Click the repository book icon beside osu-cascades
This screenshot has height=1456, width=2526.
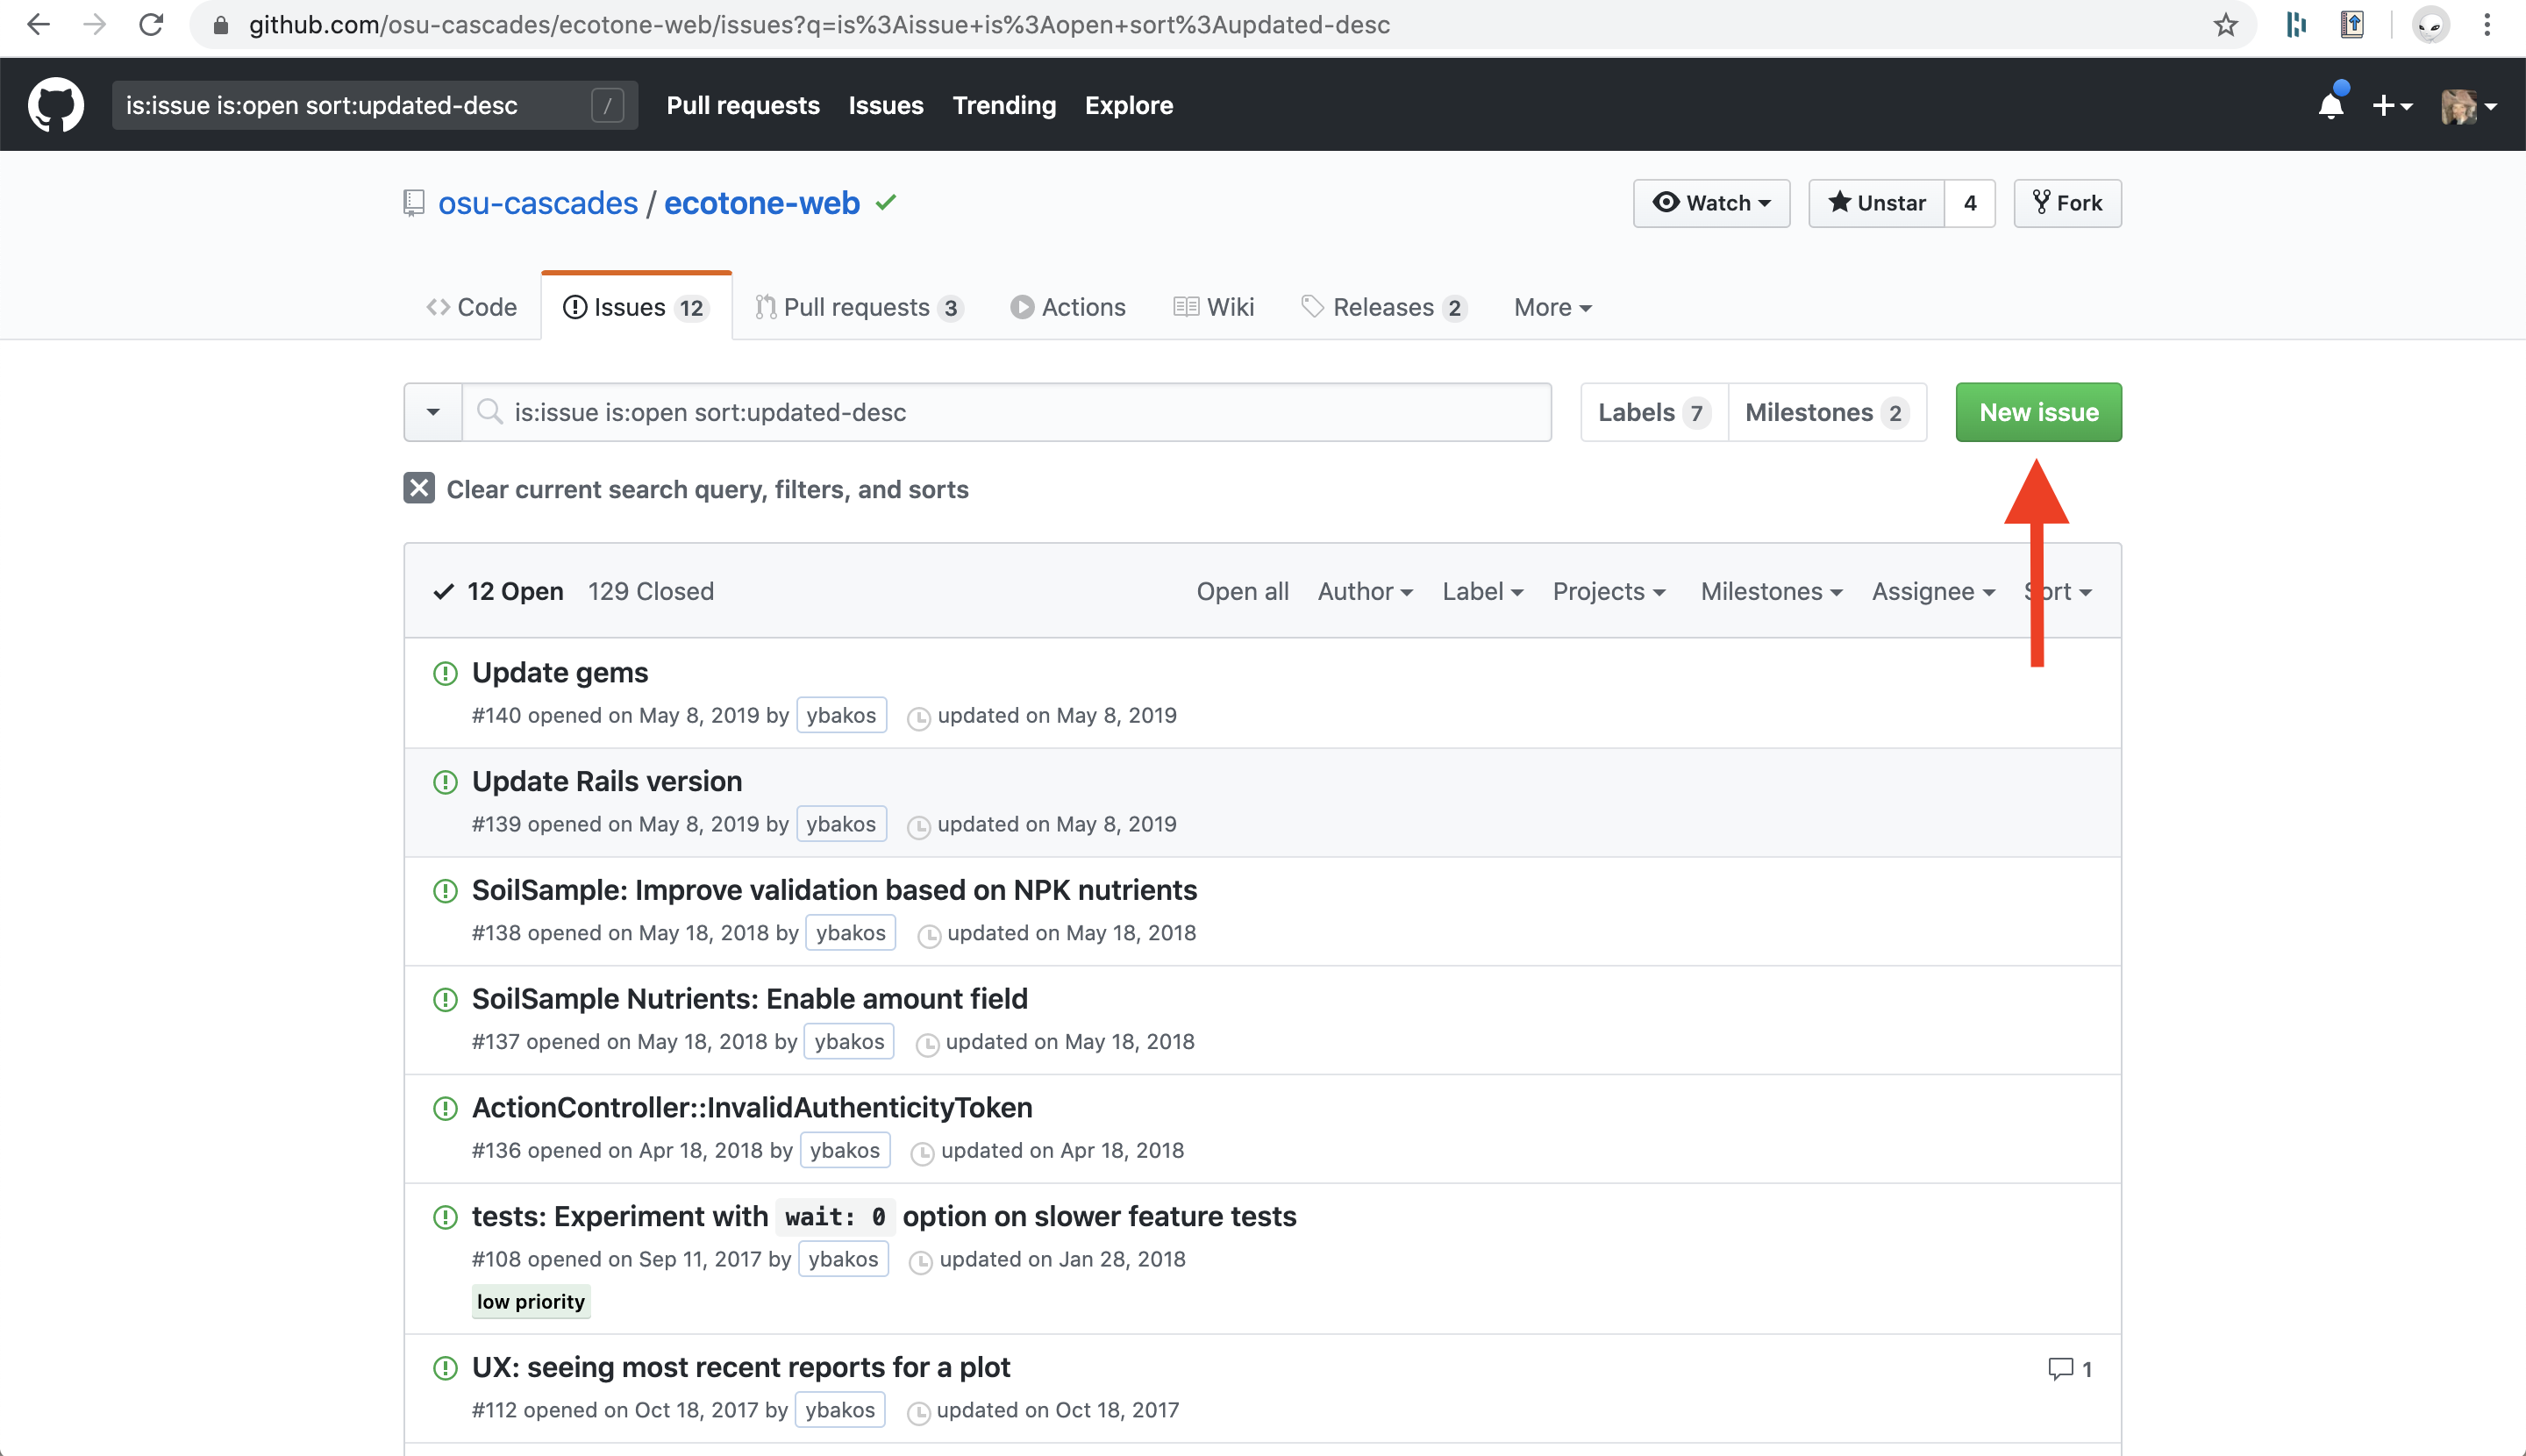[x=414, y=203]
